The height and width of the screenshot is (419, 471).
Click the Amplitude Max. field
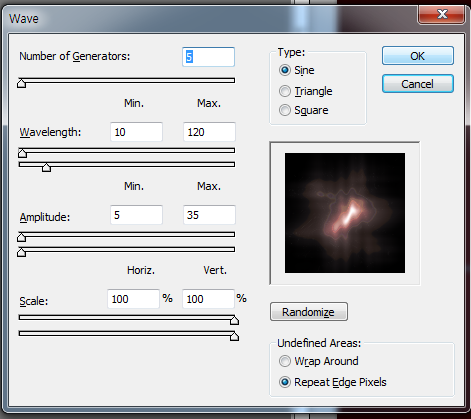point(209,215)
